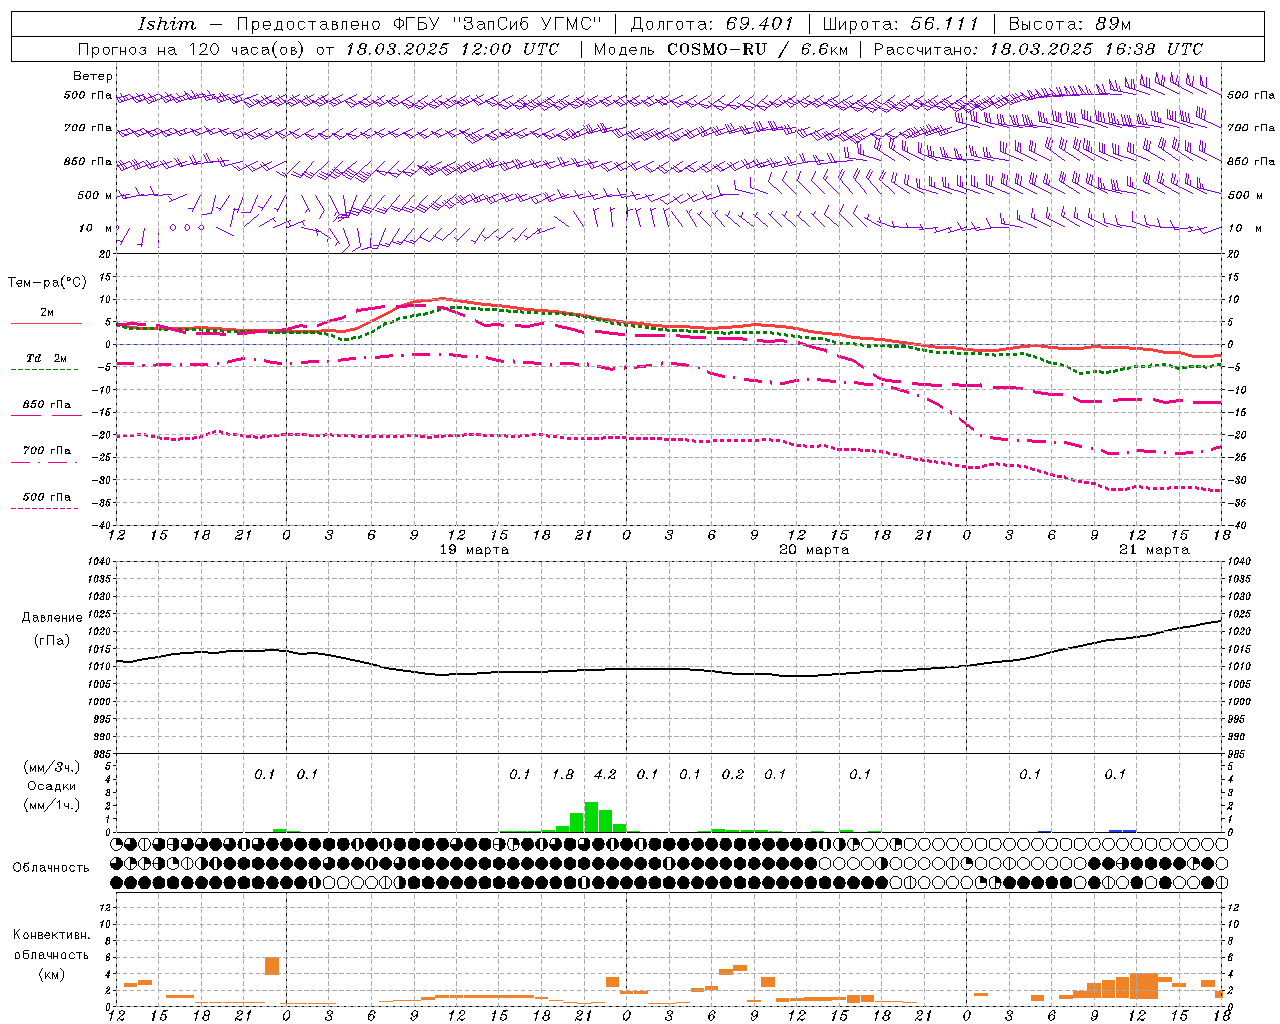Click the "985" value on left pressure axis
1280x1024 pixels.
[100, 754]
